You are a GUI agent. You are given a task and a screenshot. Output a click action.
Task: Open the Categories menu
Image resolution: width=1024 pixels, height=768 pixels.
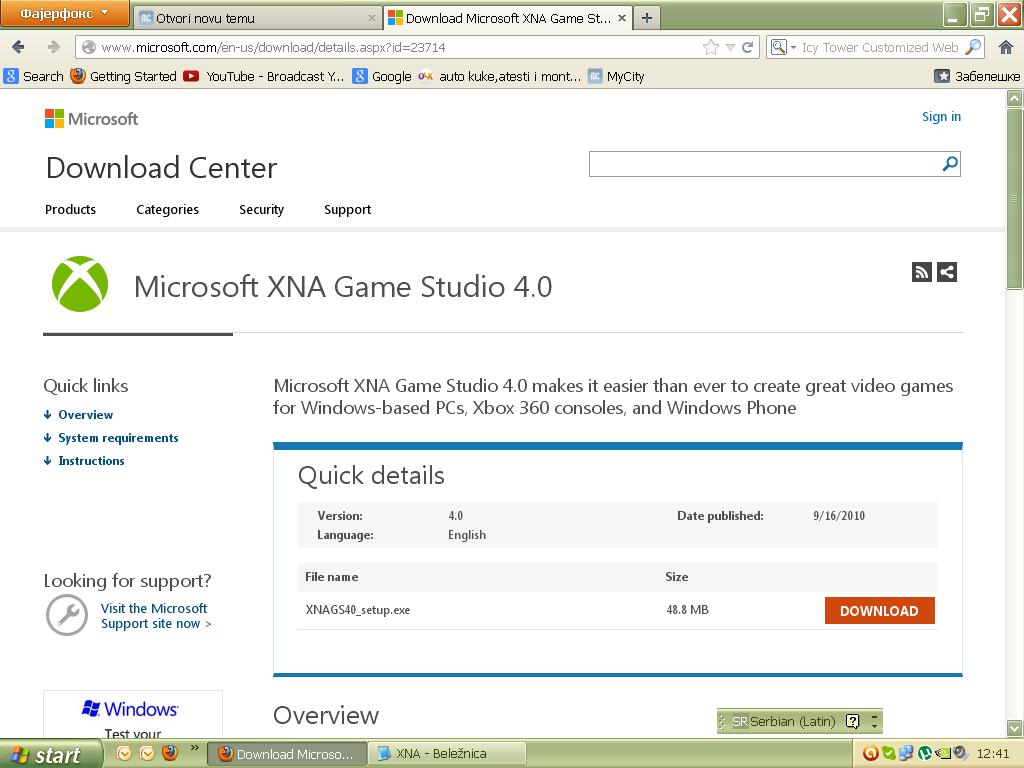[x=167, y=210]
